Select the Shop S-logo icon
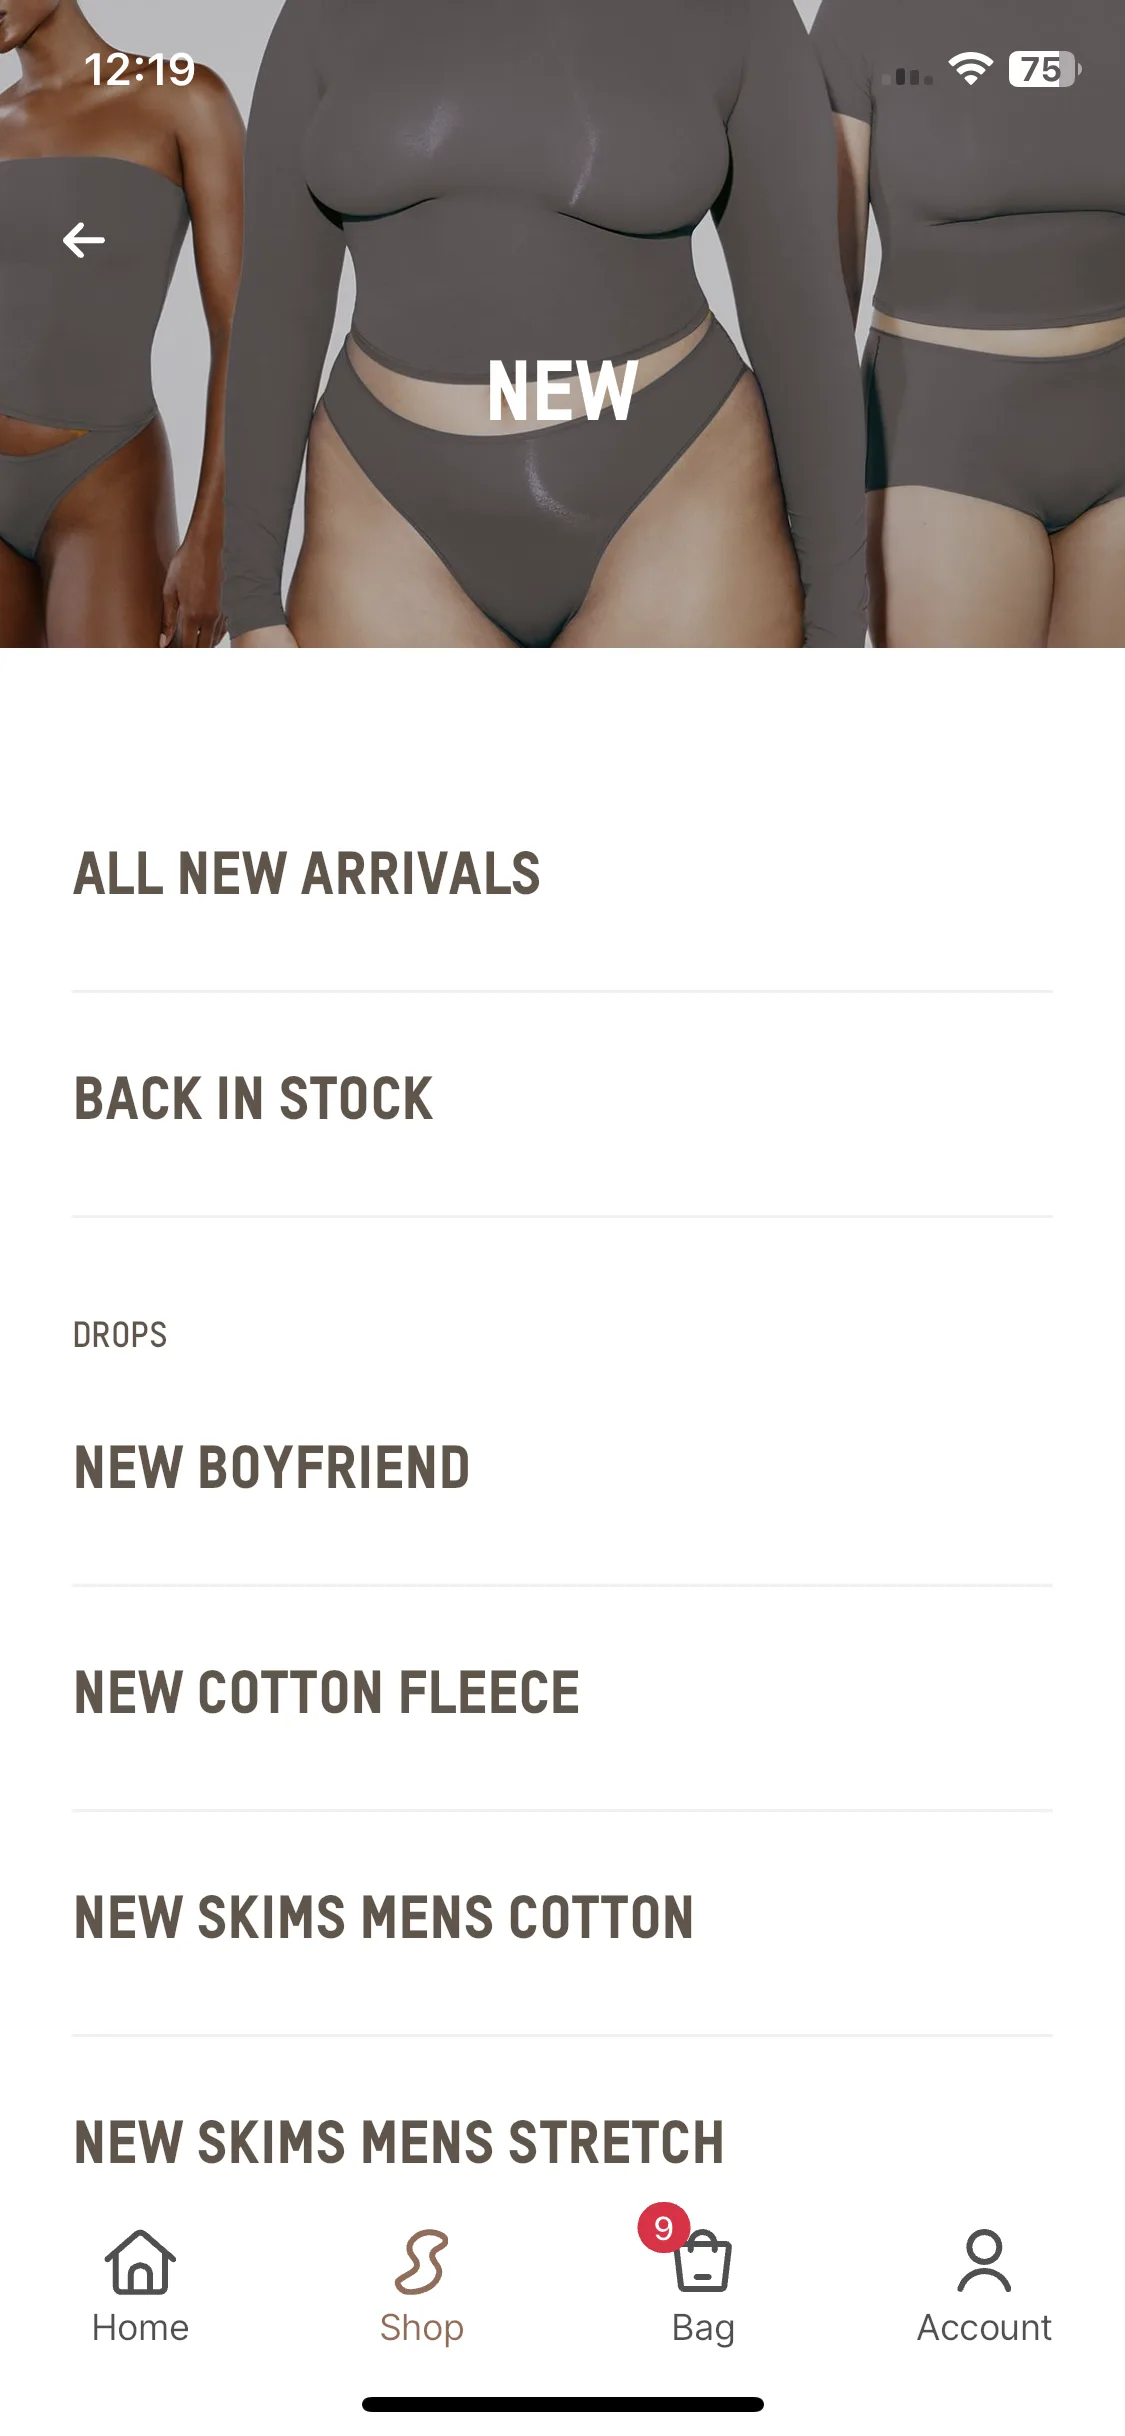1125x2436 pixels. [x=421, y=2262]
